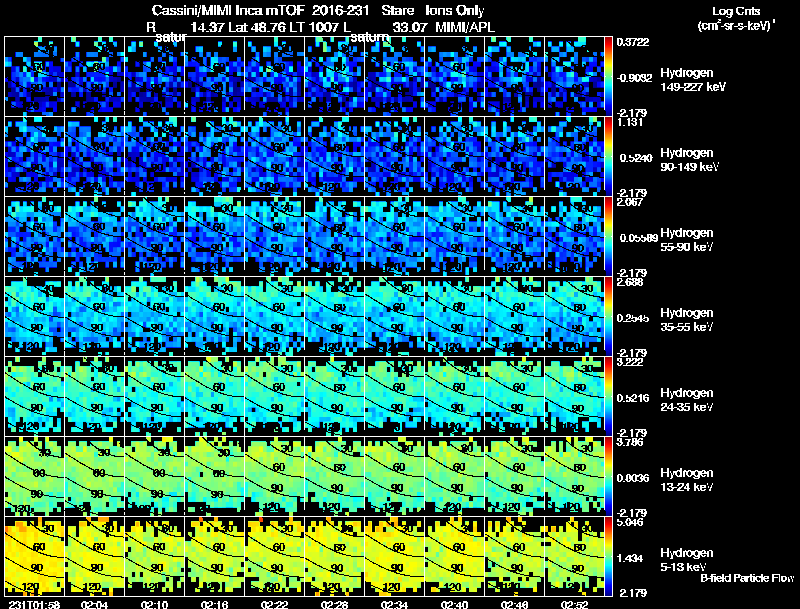
Task: Click the 02:52 time label
Action: tap(574, 604)
